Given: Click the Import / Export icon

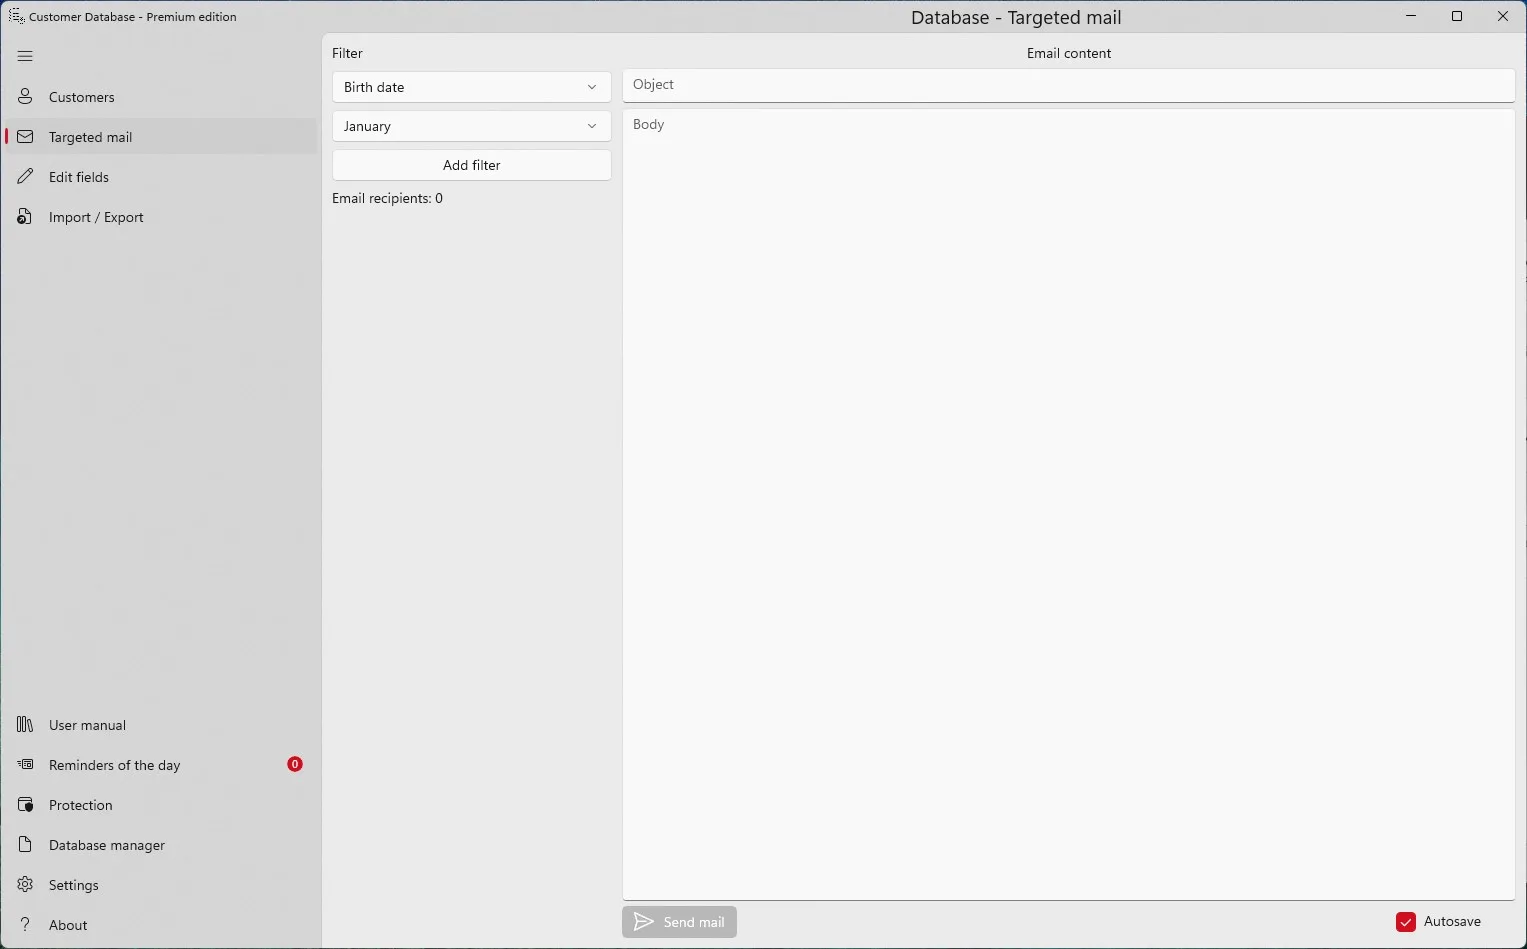Looking at the screenshot, I should (x=25, y=217).
